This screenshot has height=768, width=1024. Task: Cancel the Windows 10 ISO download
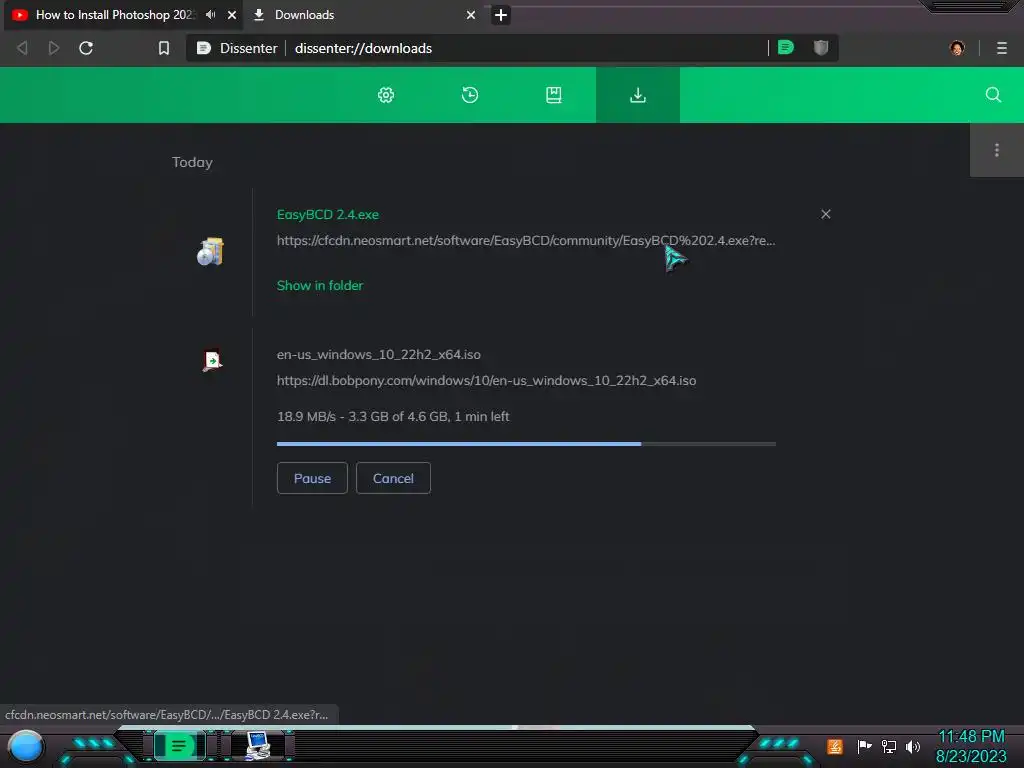393,478
